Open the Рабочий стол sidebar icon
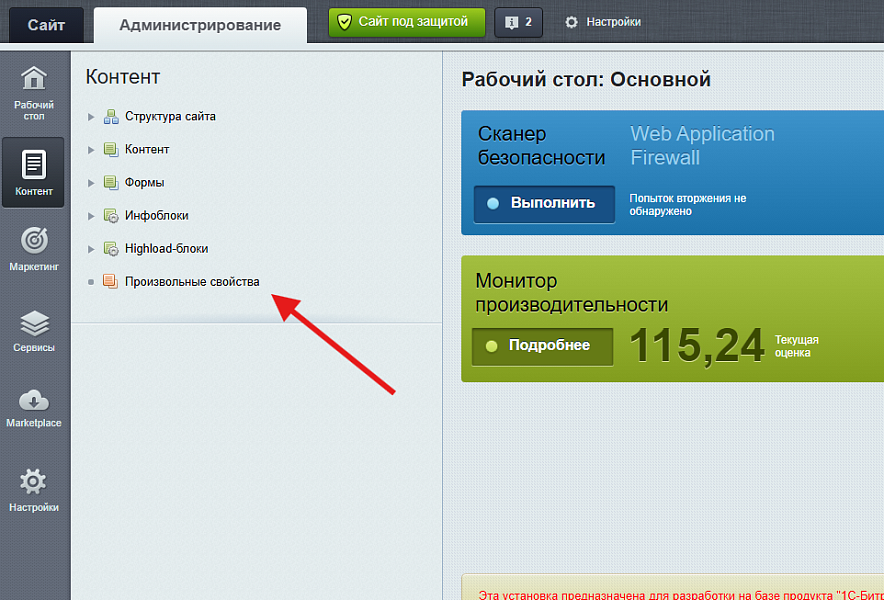 (34, 79)
